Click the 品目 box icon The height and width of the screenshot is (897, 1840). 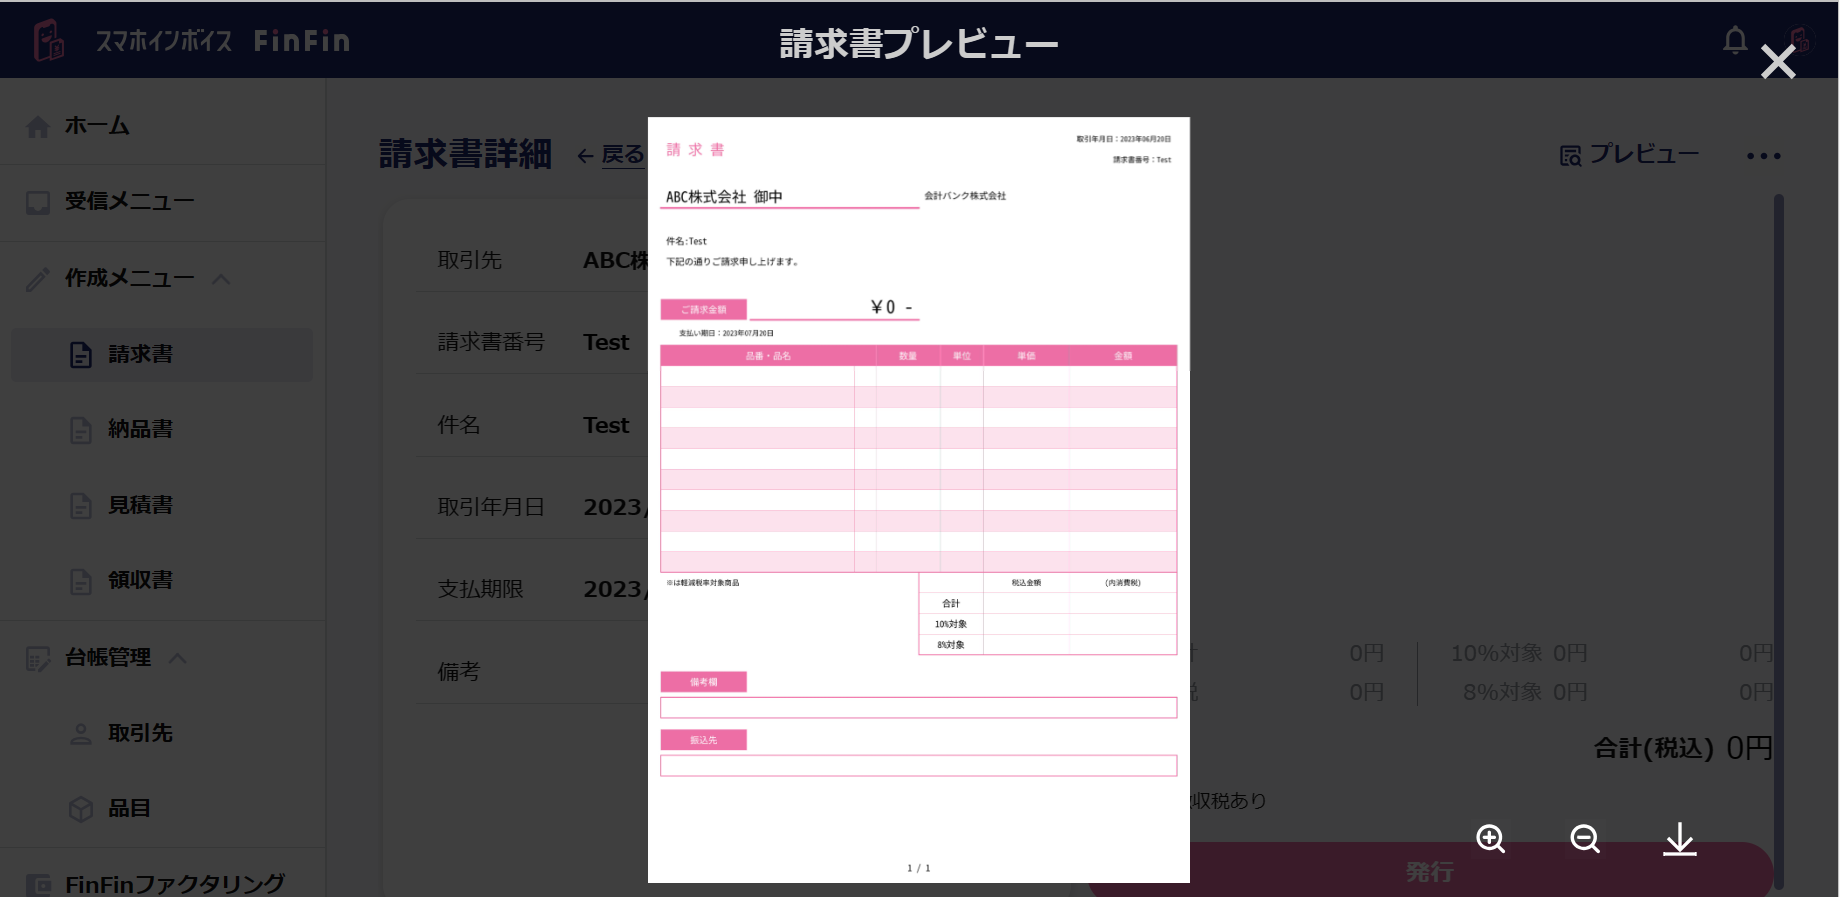81,809
